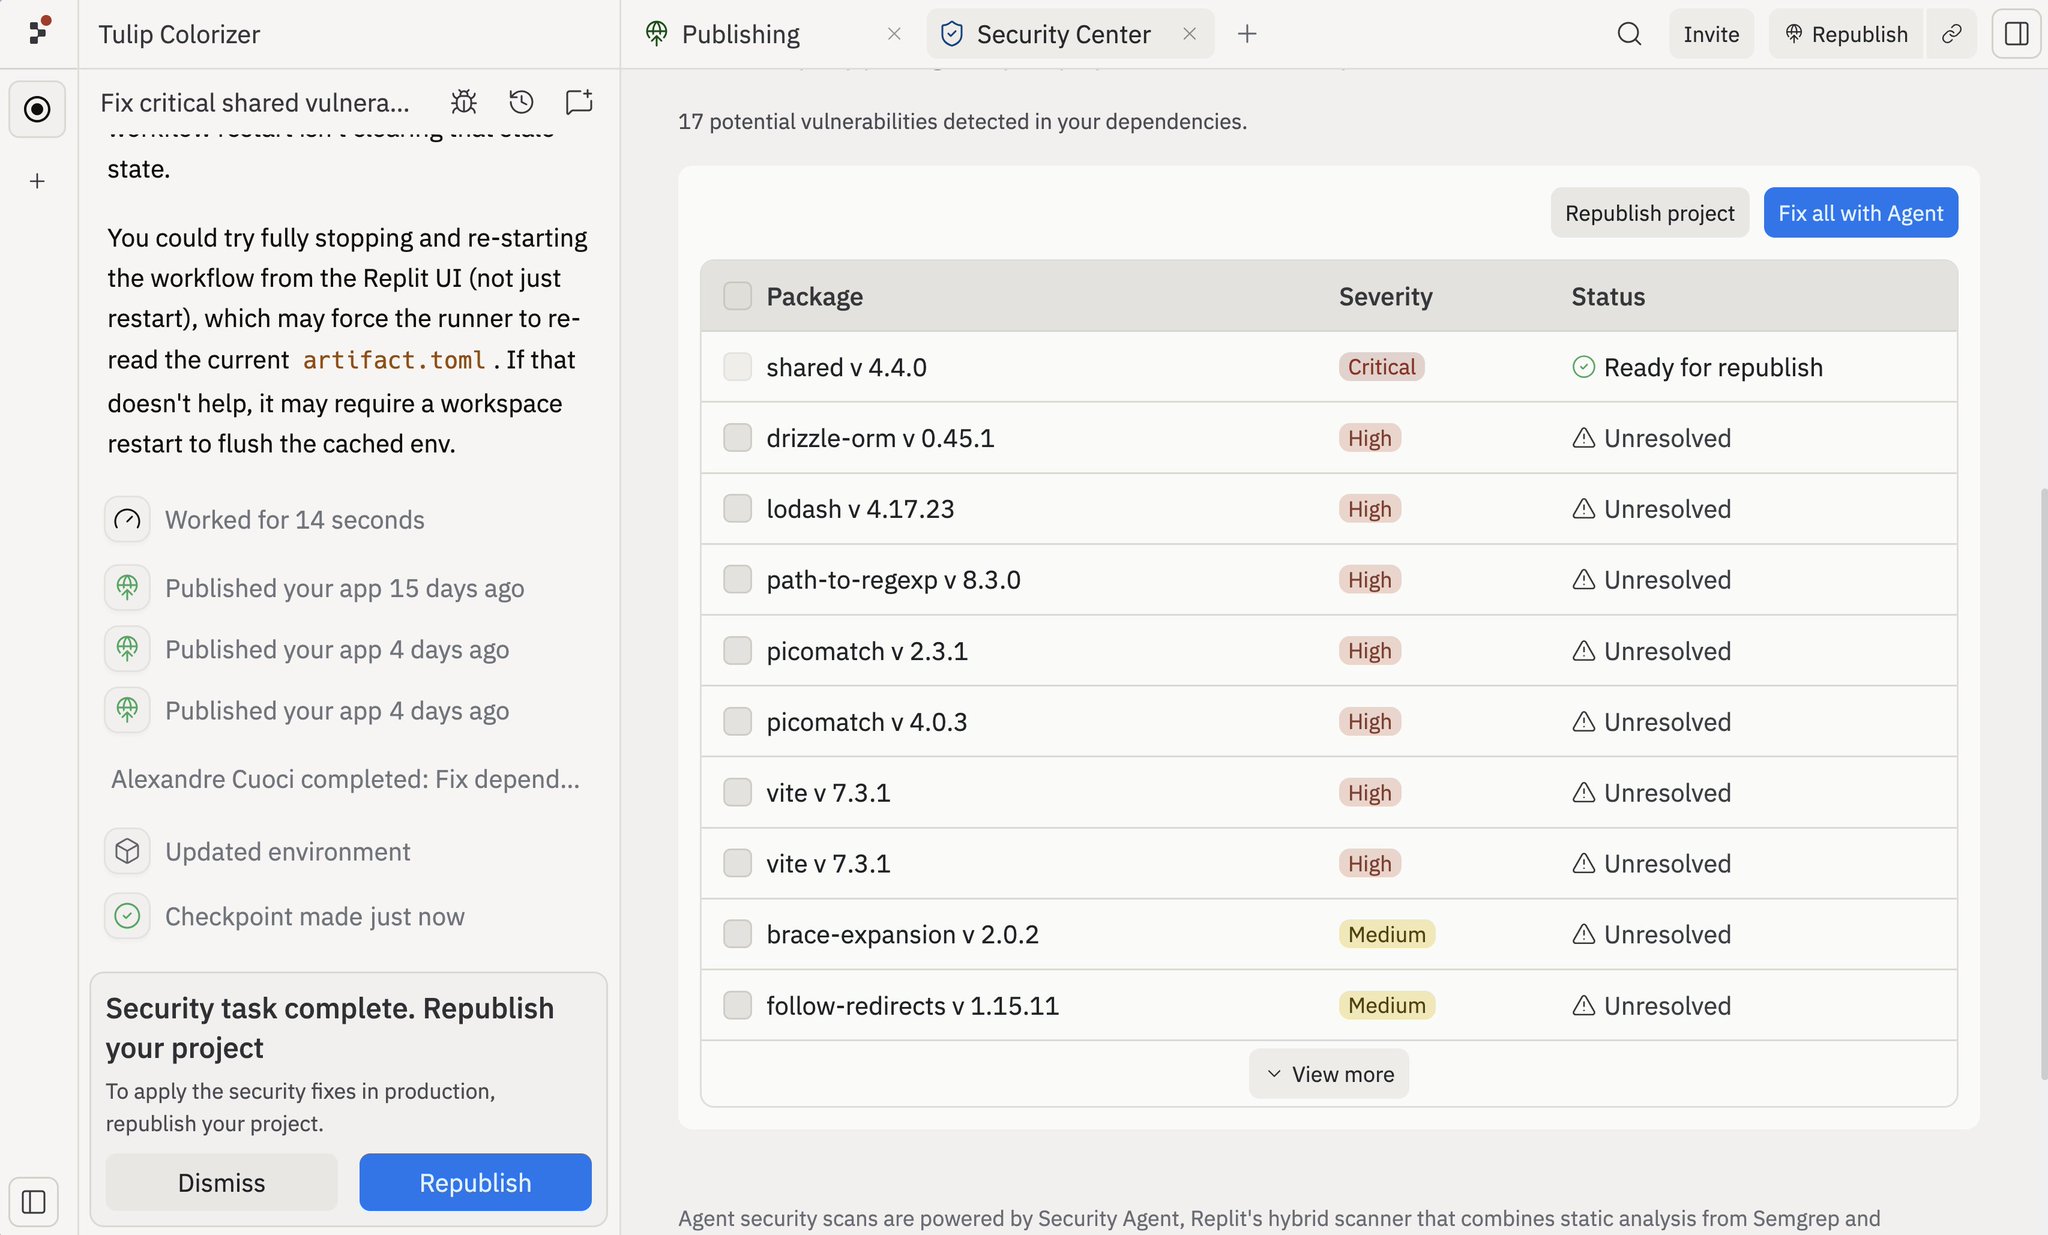The width and height of the screenshot is (2048, 1235).
Task: Check the brace-expansion v 2.0.2 checkbox
Action: coord(737,934)
